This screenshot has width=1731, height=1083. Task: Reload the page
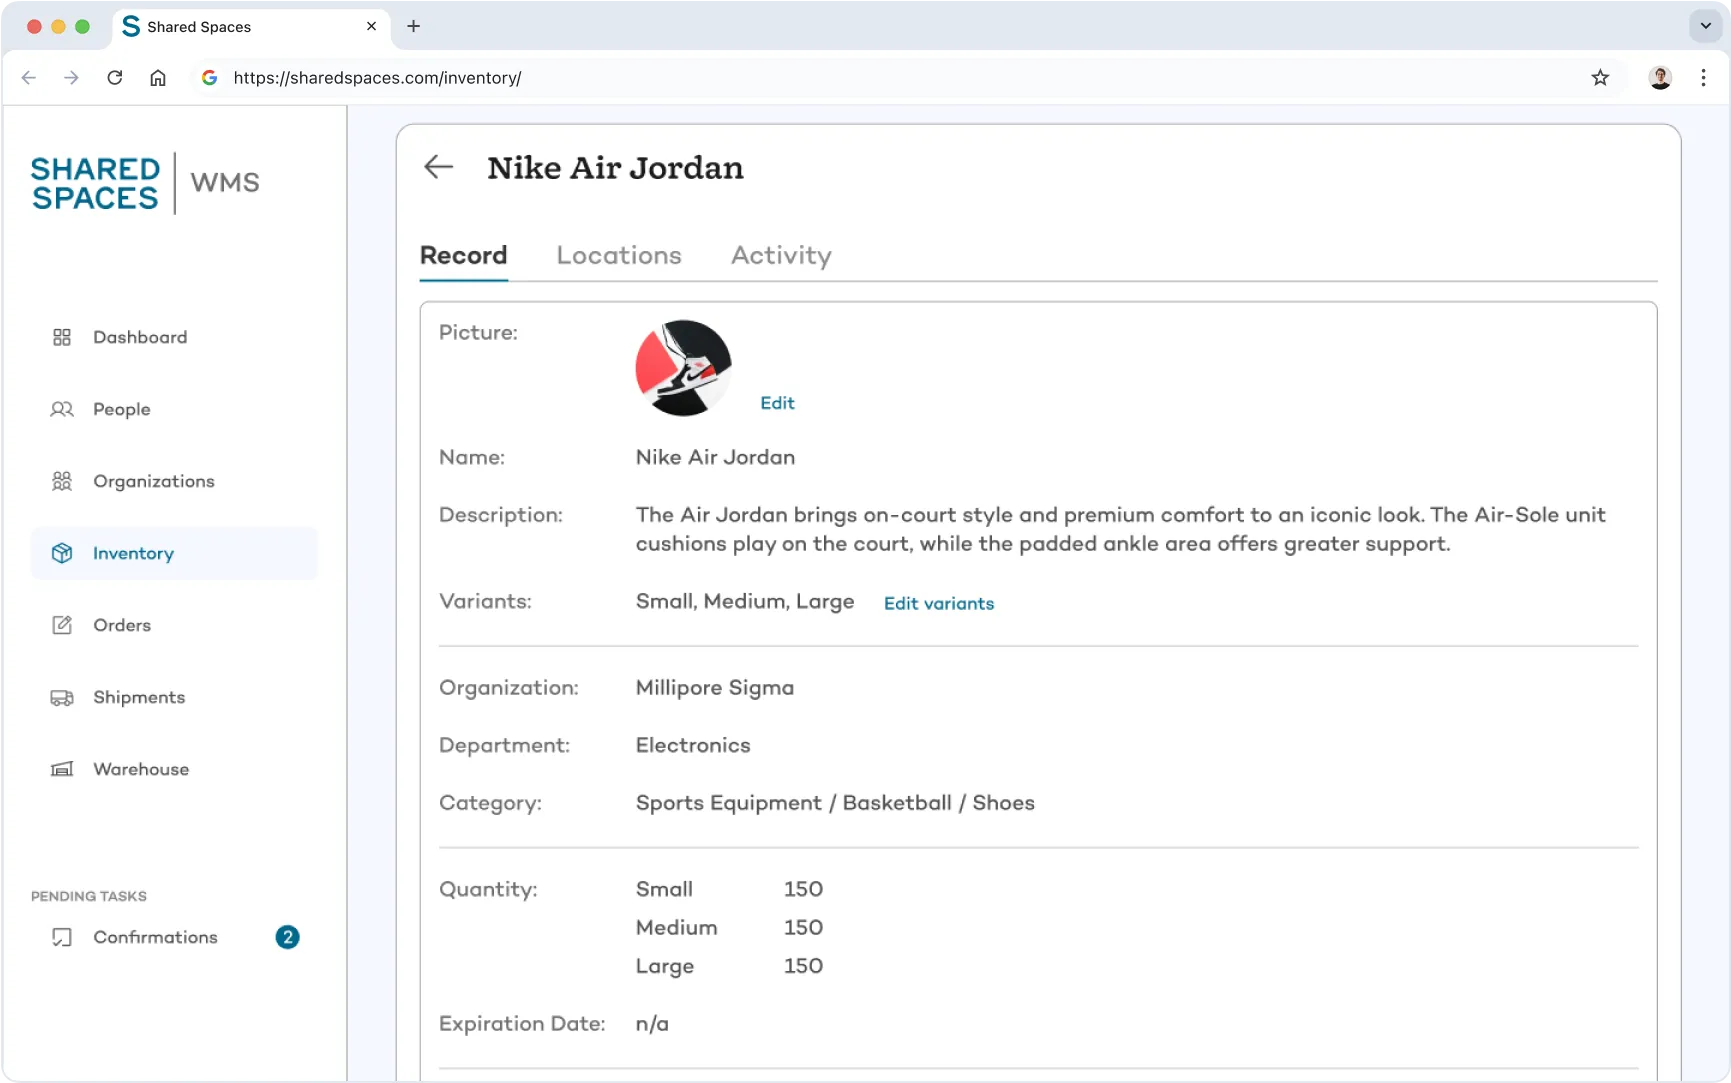tap(115, 78)
